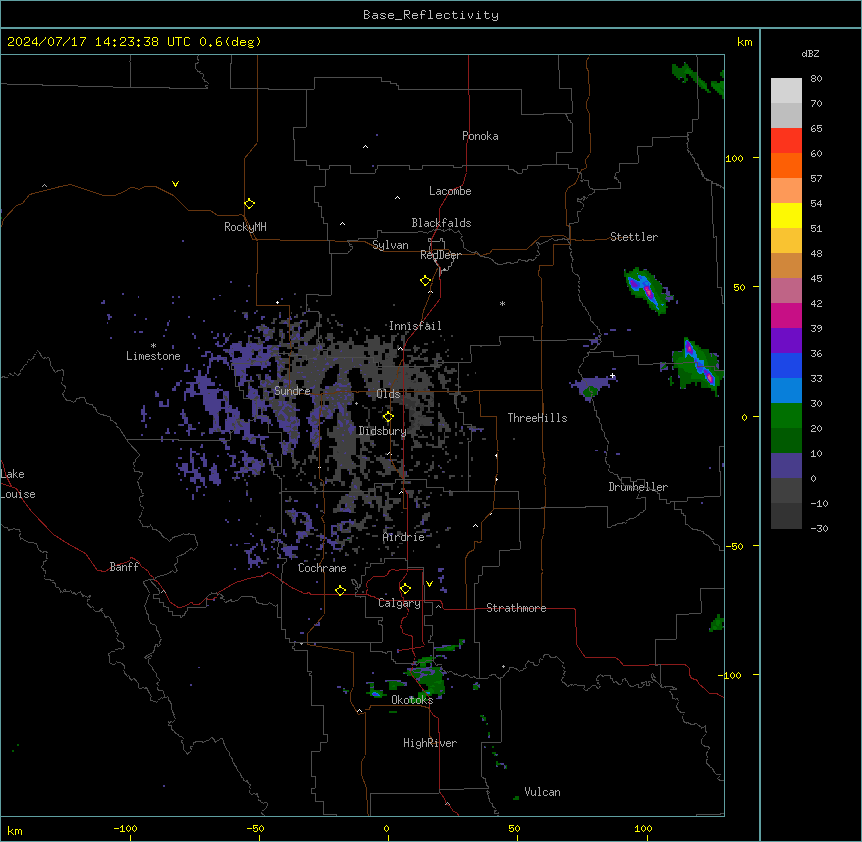862x842 pixels.
Task: Click the Okotoks label
Action: tap(412, 700)
